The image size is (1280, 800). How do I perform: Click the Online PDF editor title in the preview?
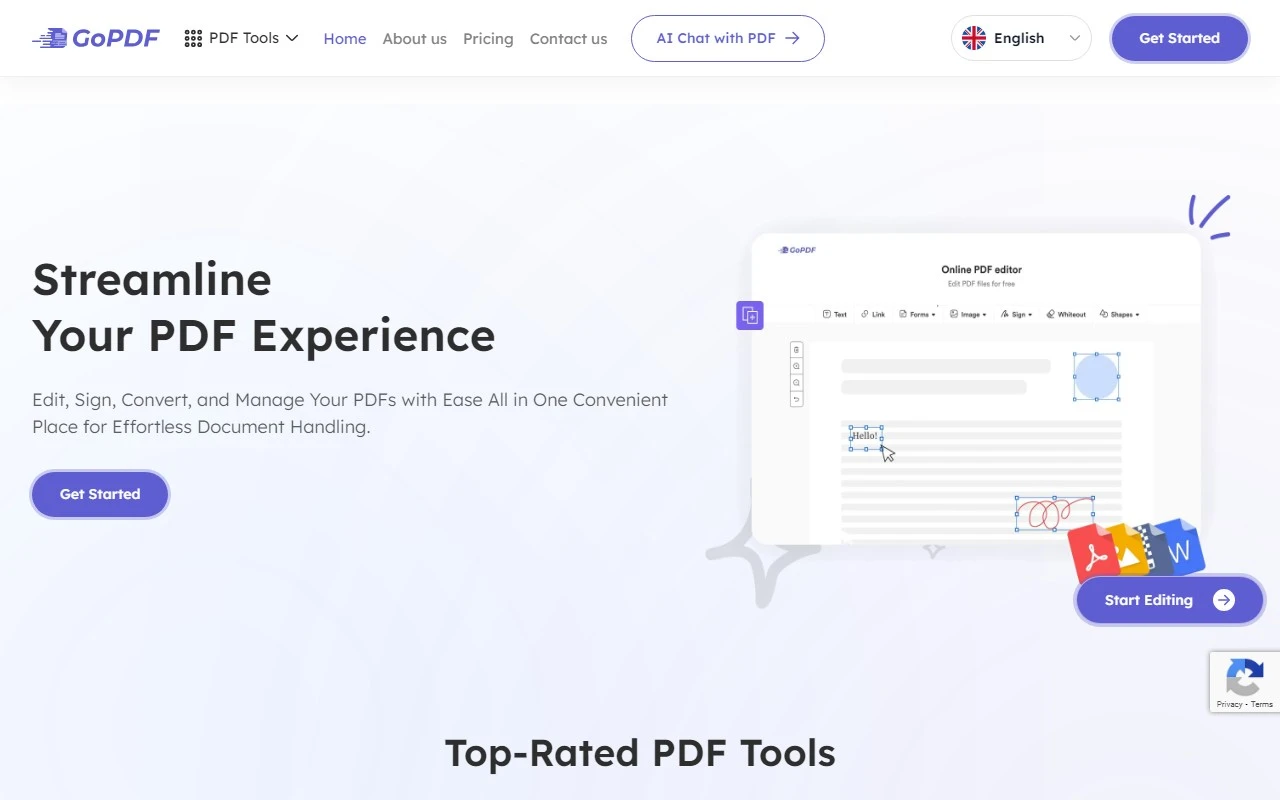click(x=981, y=270)
